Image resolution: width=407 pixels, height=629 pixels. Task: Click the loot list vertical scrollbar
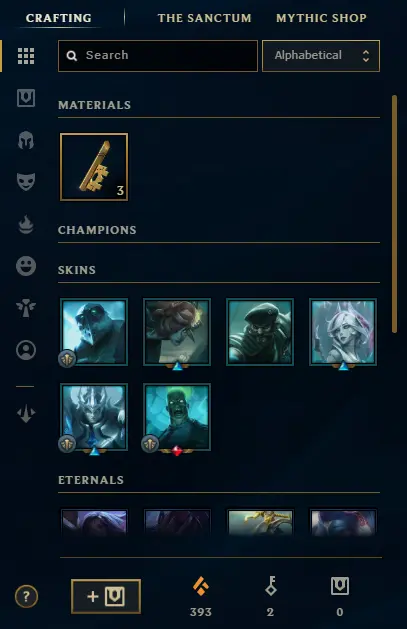pyautogui.click(x=395, y=214)
